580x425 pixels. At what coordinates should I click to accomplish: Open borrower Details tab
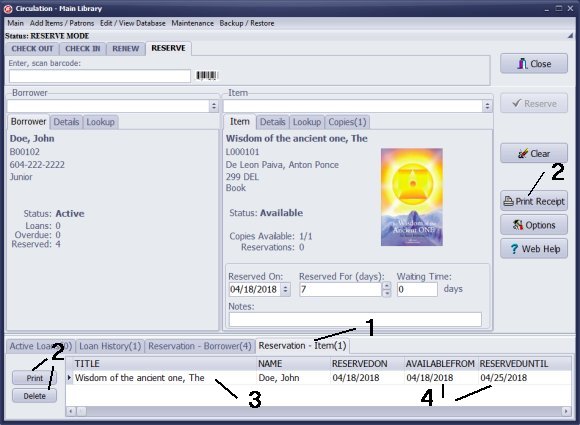(66, 122)
